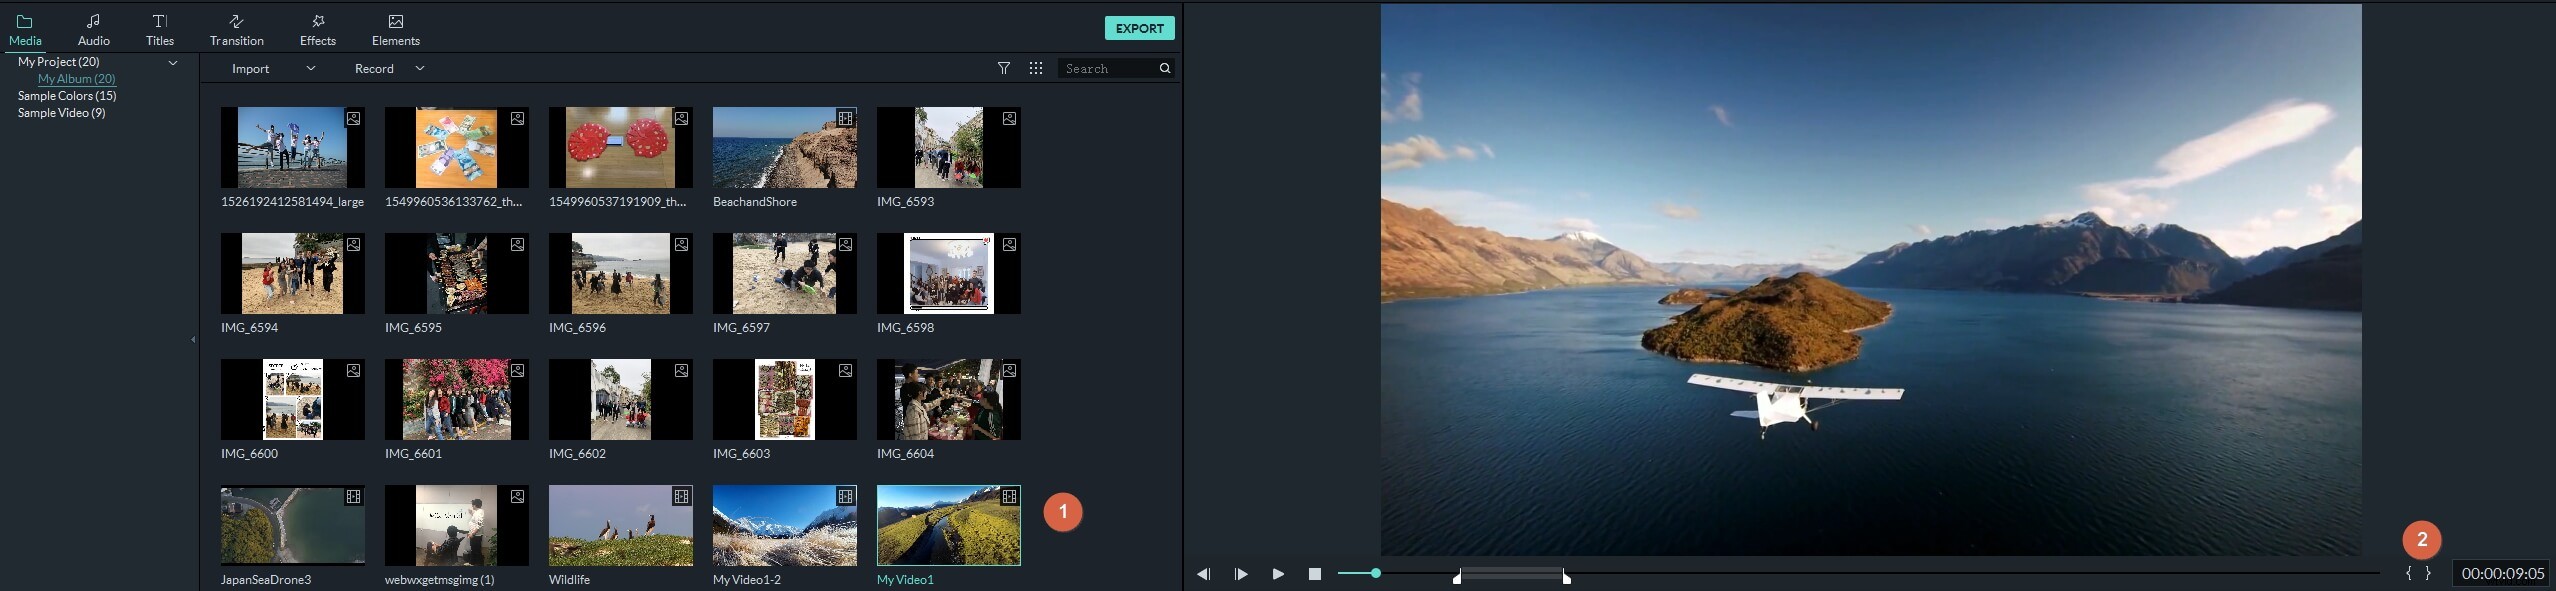Image resolution: width=2556 pixels, height=591 pixels.
Task: Switch to the Elements tab
Action: (x=396, y=30)
